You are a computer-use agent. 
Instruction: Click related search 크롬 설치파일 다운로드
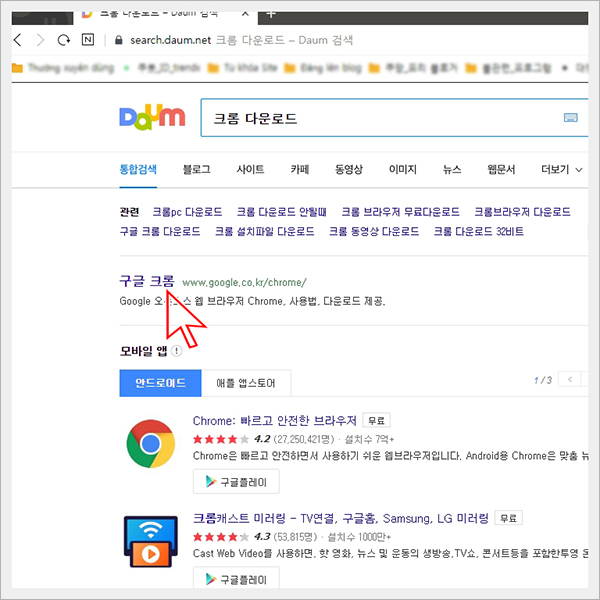click(x=264, y=231)
